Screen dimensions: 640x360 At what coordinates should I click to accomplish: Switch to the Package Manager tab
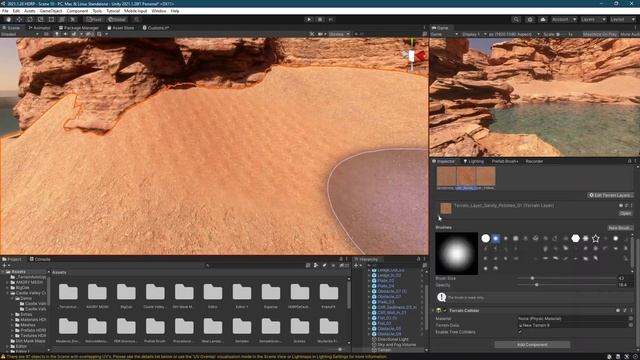[x=78, y=28]
